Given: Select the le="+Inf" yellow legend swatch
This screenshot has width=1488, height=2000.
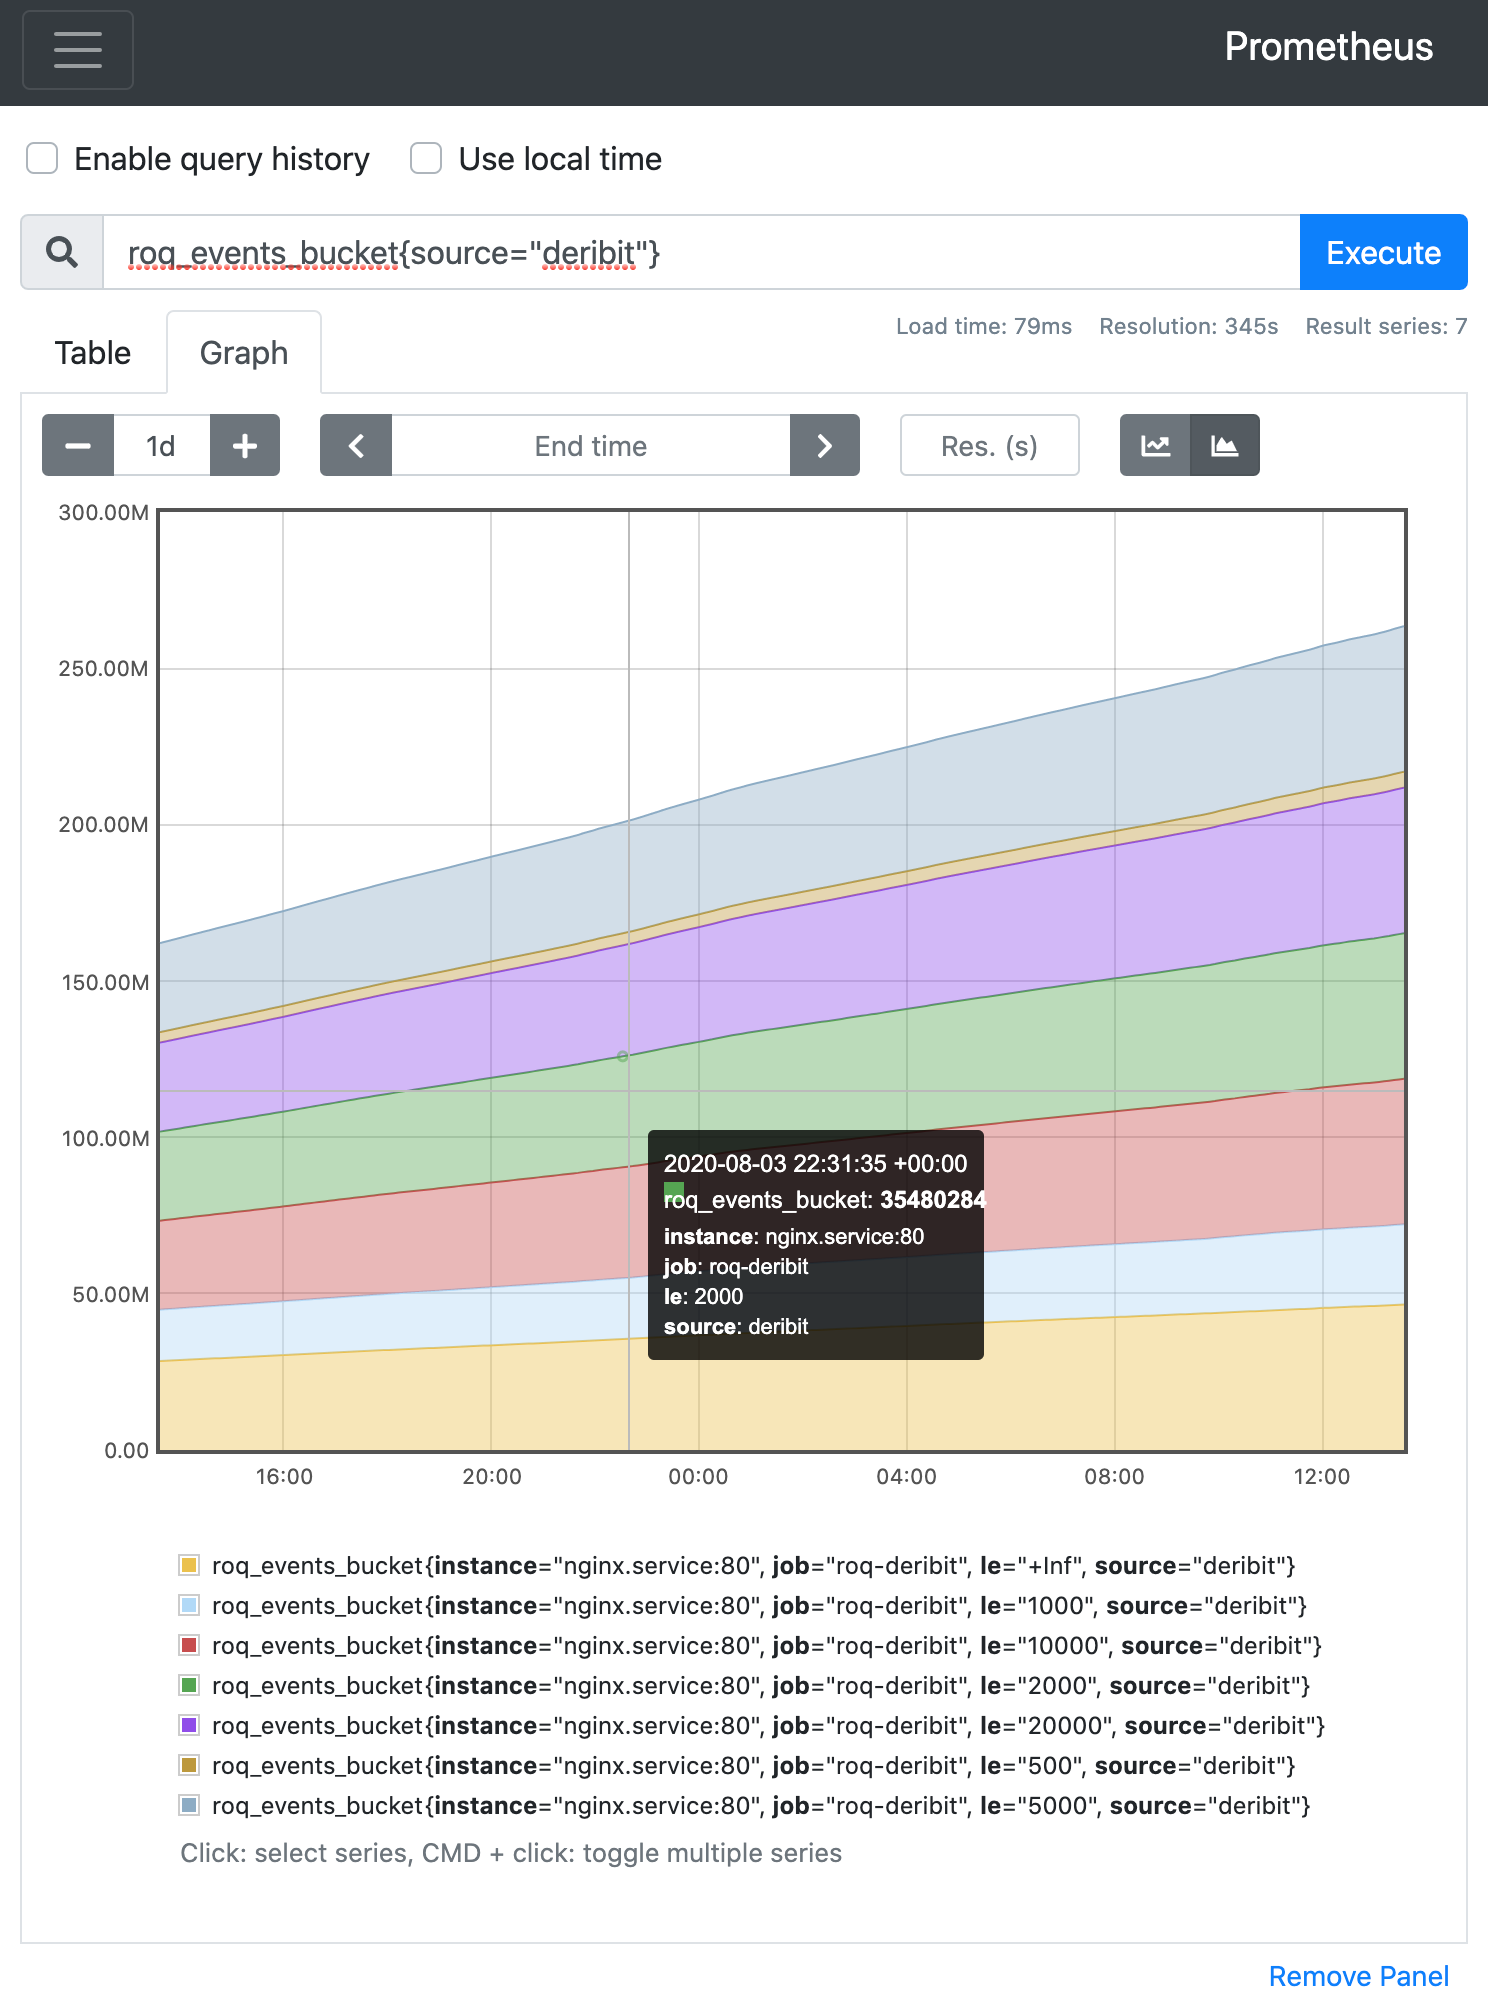Looking at the screenshot, I should [189, 1565].
